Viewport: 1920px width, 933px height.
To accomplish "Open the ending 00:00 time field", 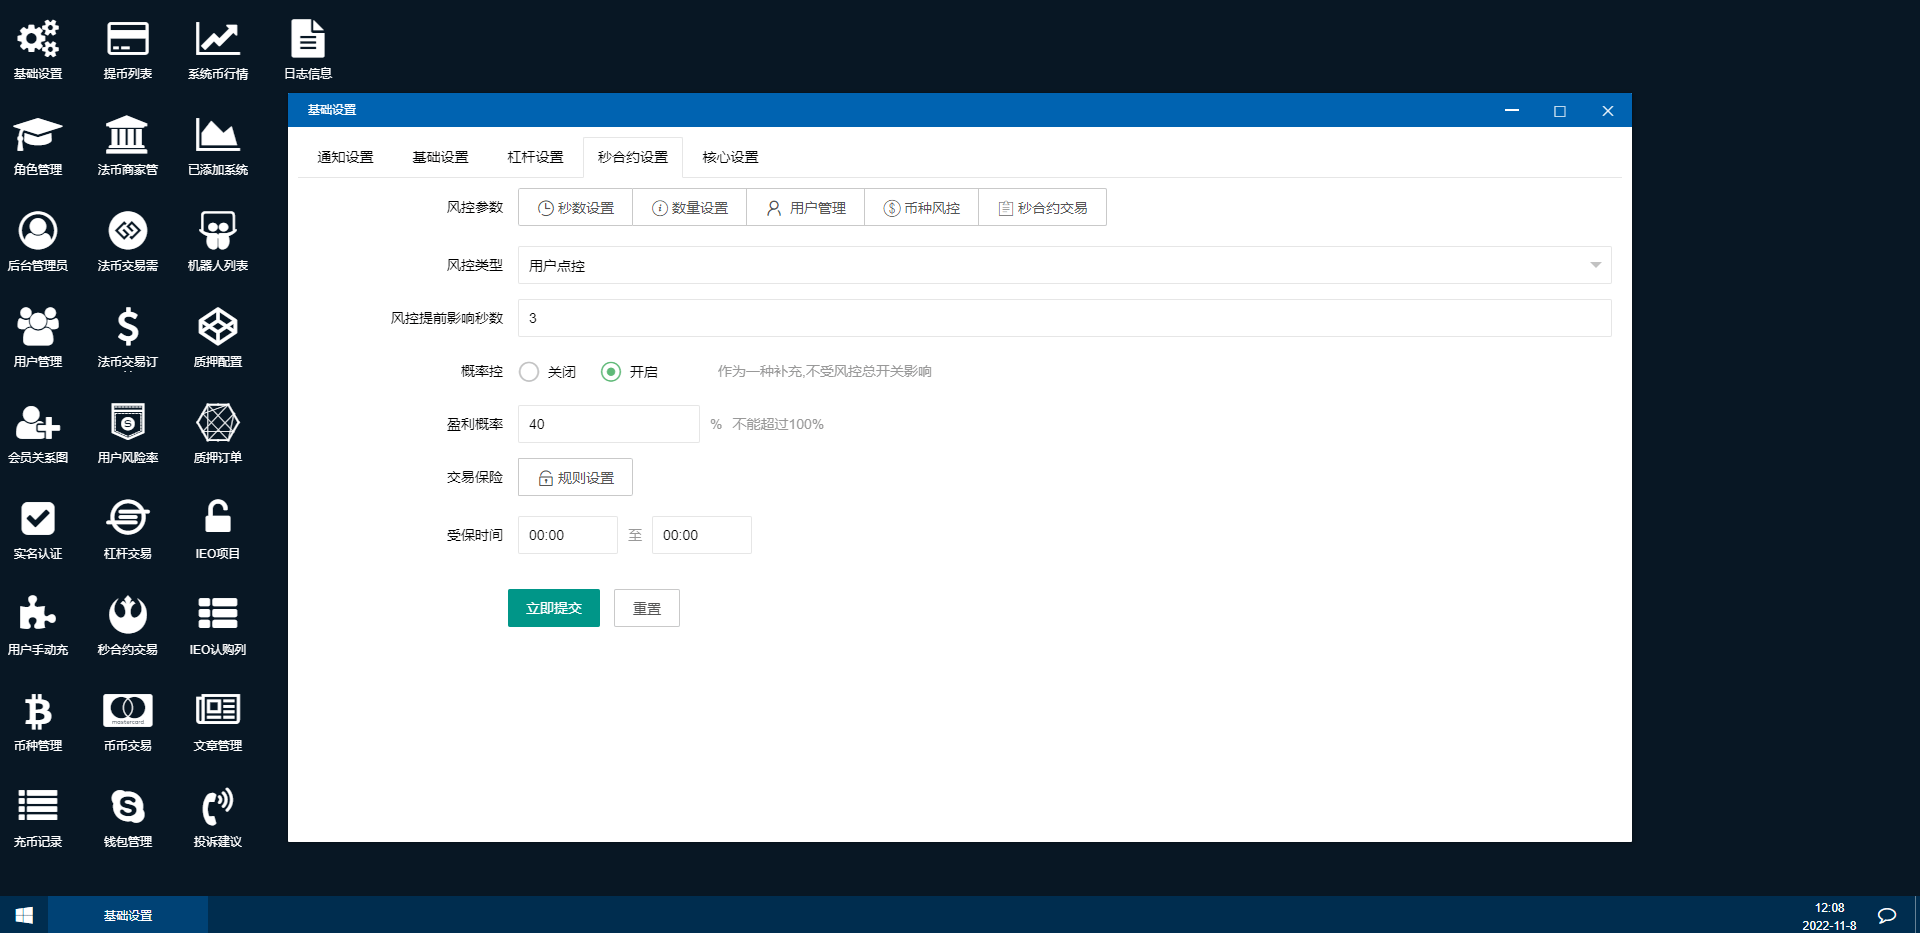I will coord(700,534).
